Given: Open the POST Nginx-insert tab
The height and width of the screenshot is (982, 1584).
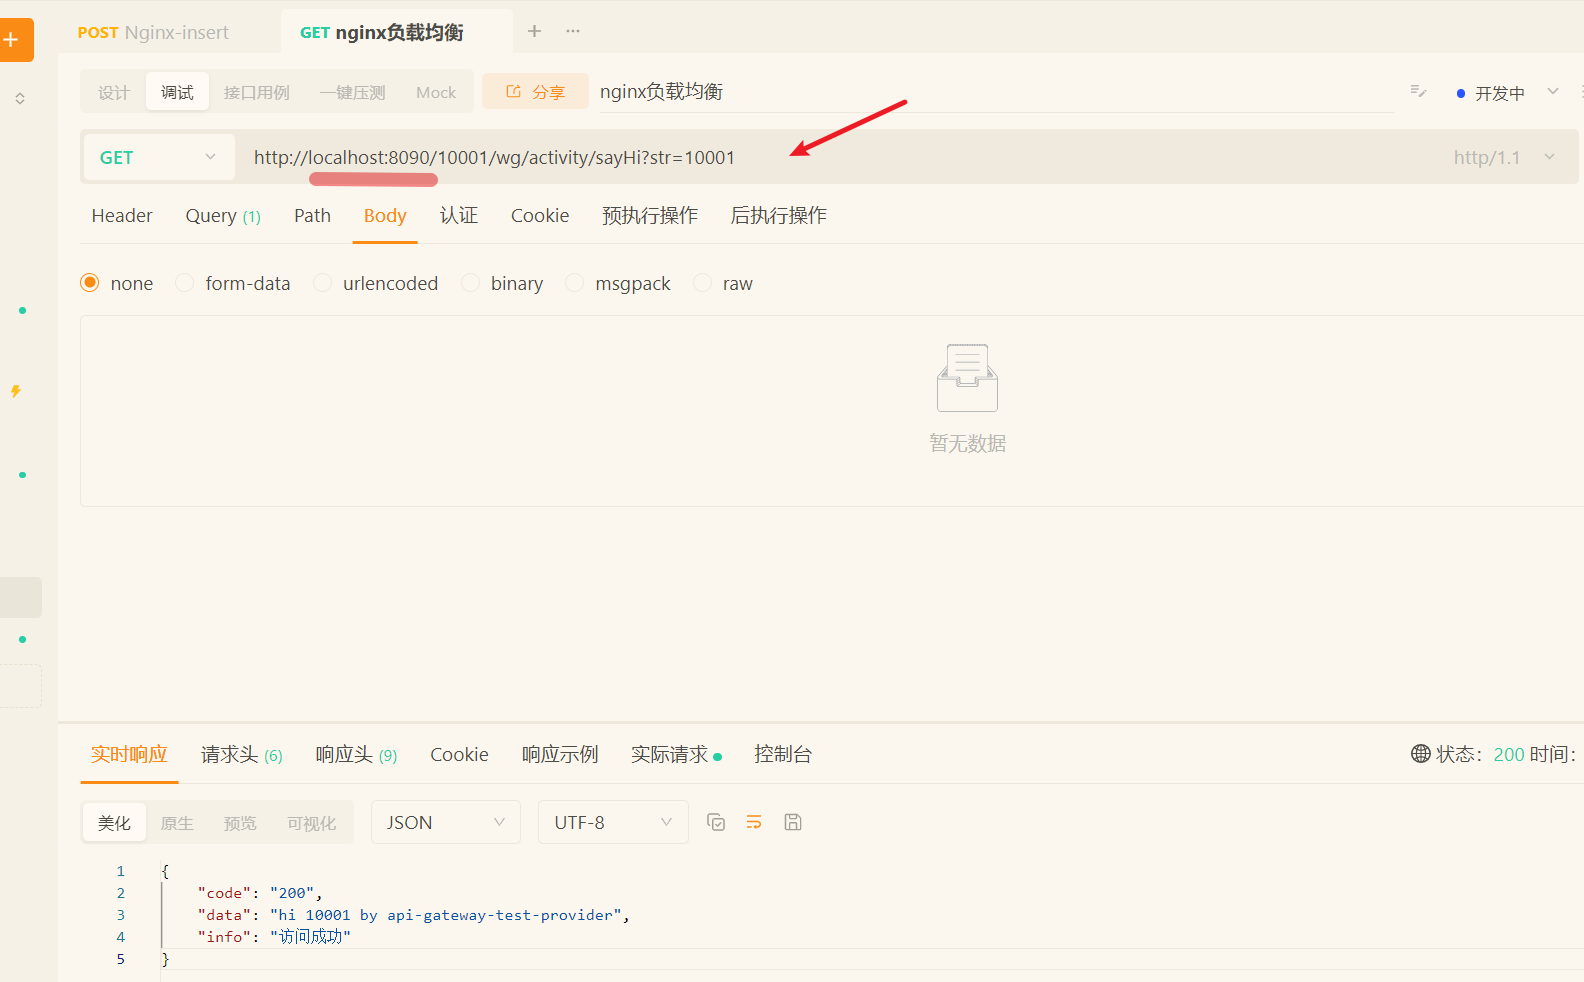Looking at the screenshot, I should coord(154,32).
